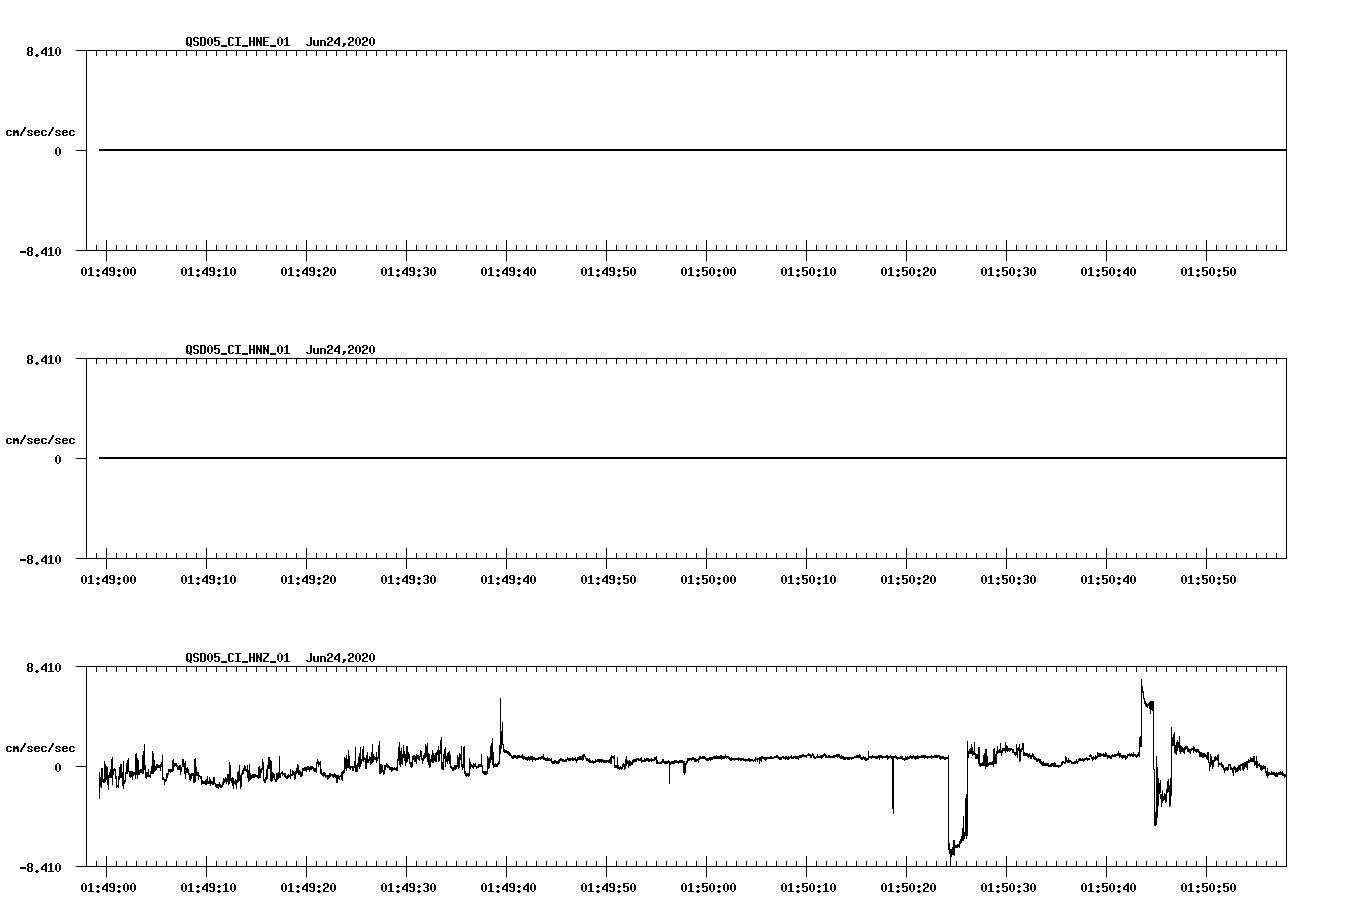Click 01:49:00 time label under HNE plot
This screenshot has width=1358, height=924.
coord(108,272)
